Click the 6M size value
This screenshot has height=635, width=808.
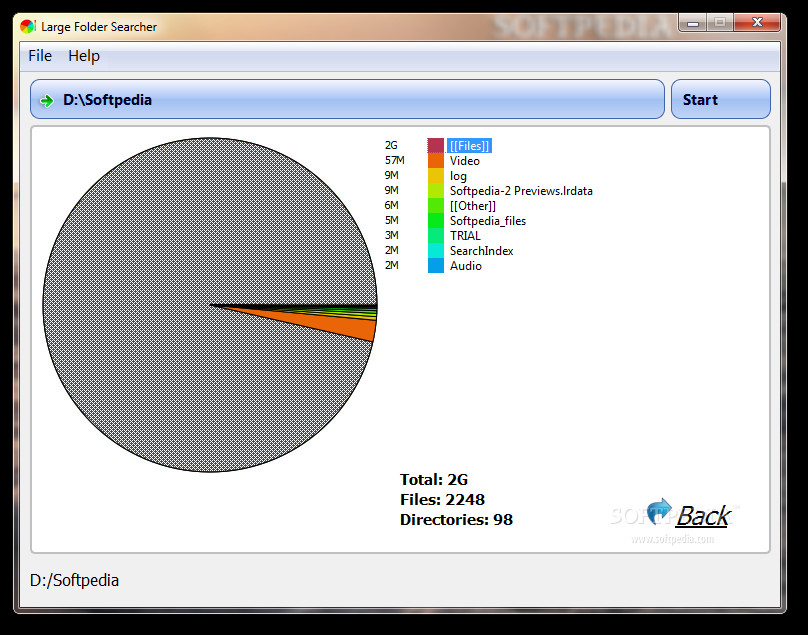pos(392,205)
